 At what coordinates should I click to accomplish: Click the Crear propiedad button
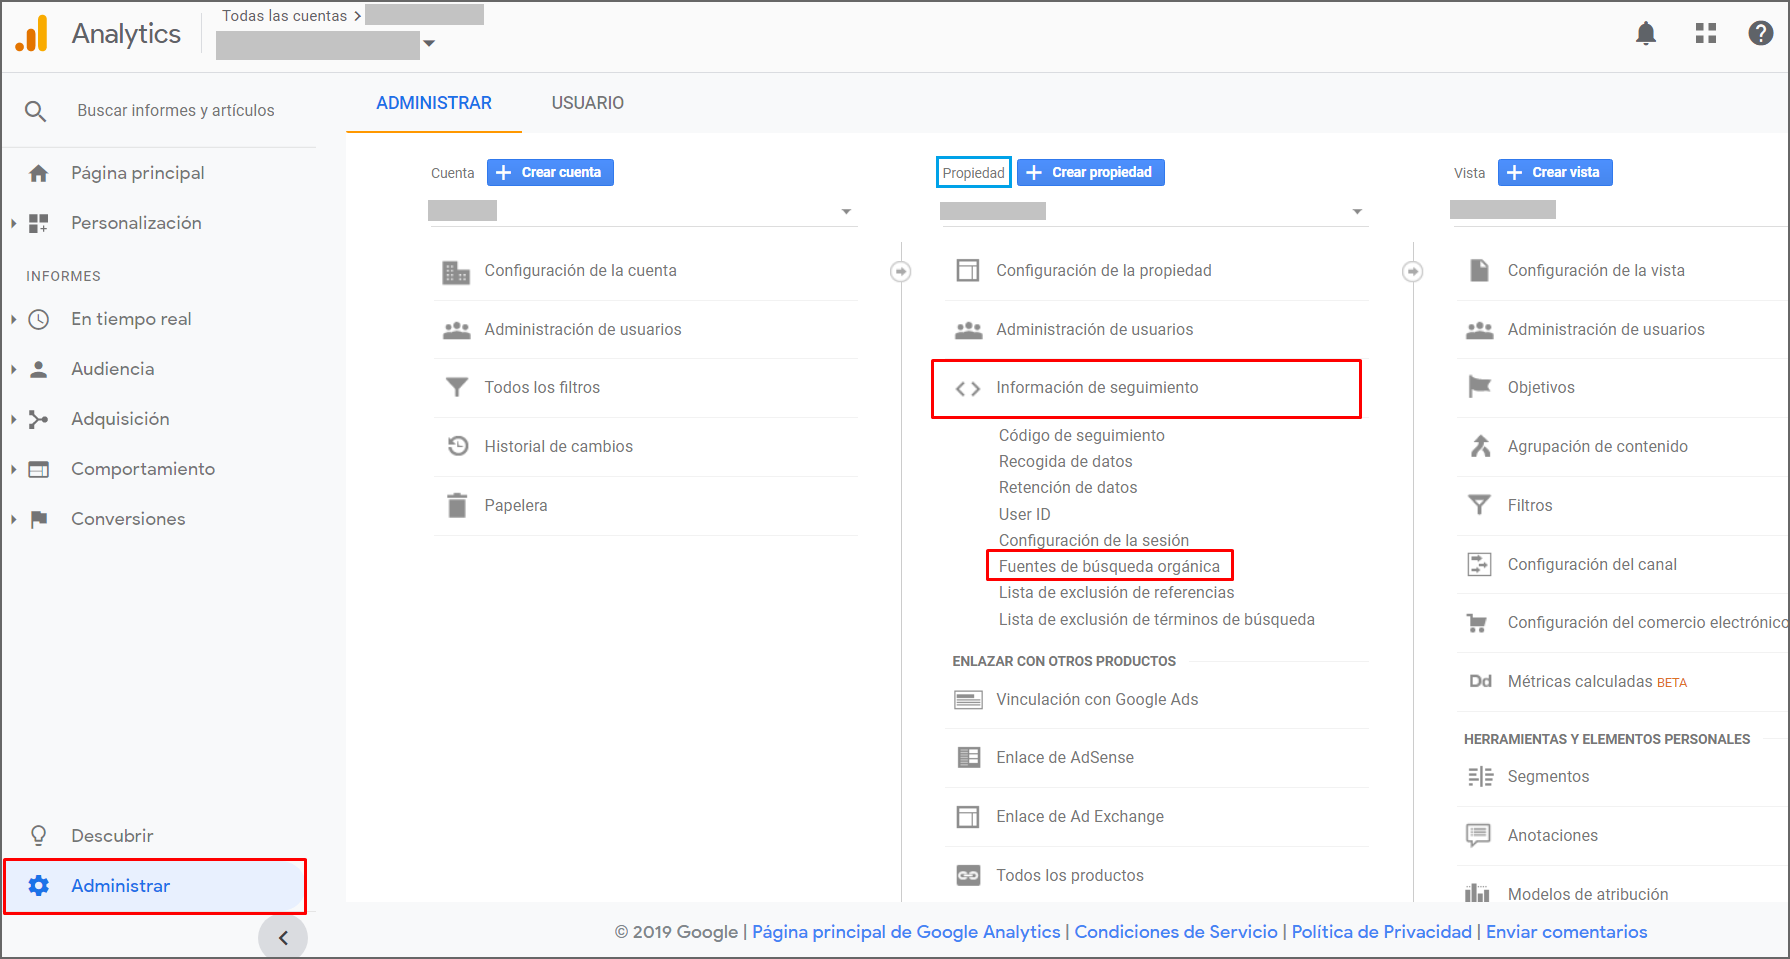[x=1090, y=173]
